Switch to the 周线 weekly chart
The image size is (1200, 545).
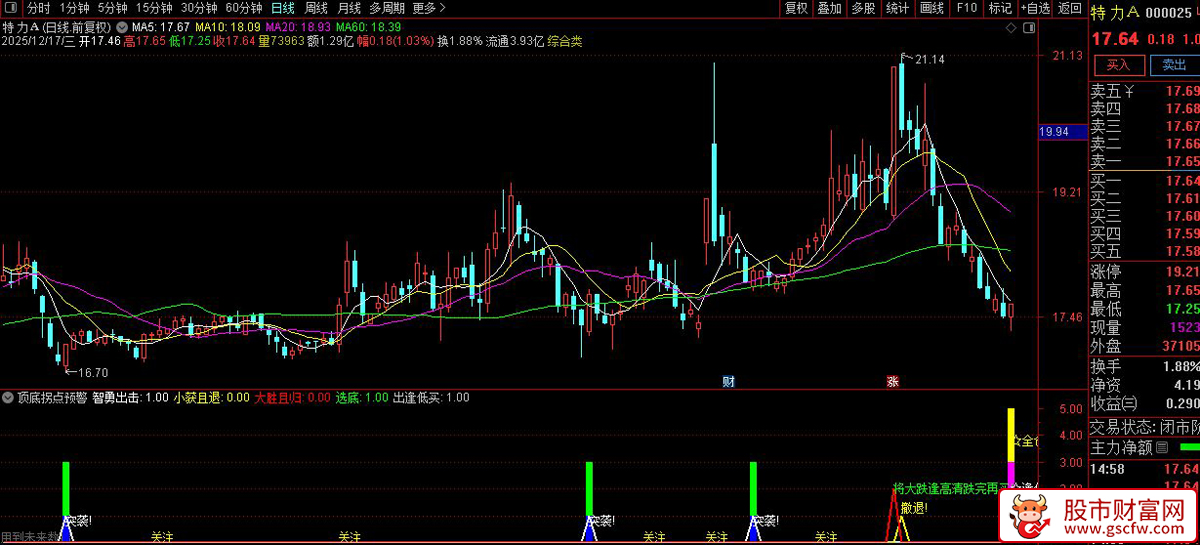coord(316,8)
